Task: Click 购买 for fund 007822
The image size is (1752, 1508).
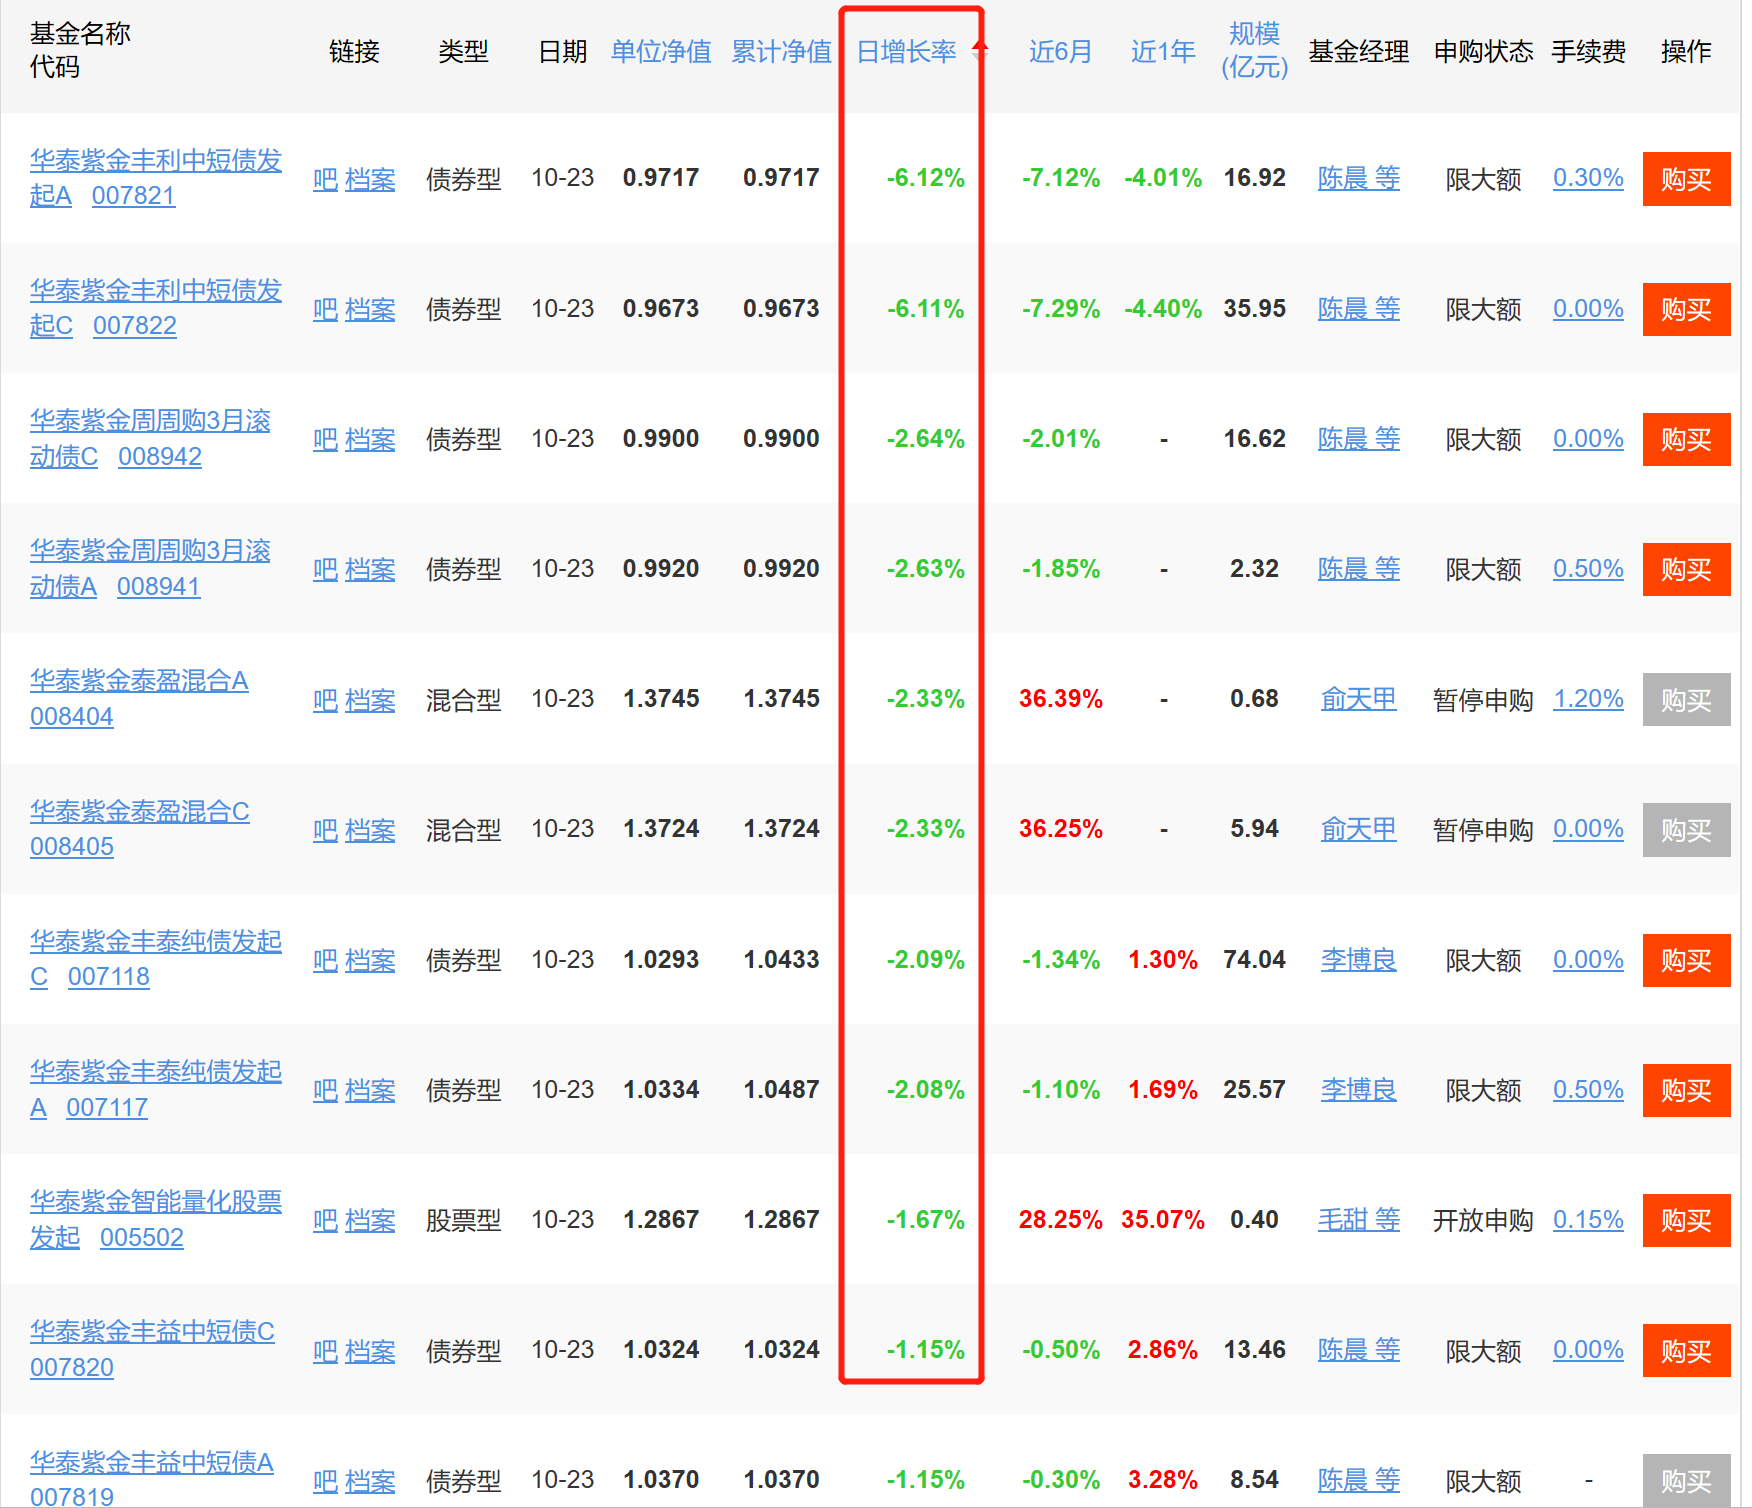Action: [x=1686, y=309]
